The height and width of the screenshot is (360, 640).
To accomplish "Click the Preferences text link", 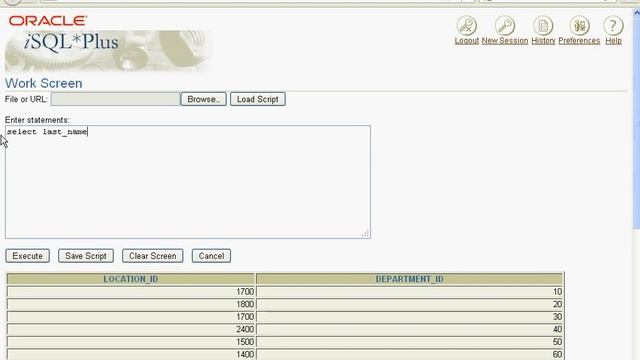I will [x=579, y=41].
